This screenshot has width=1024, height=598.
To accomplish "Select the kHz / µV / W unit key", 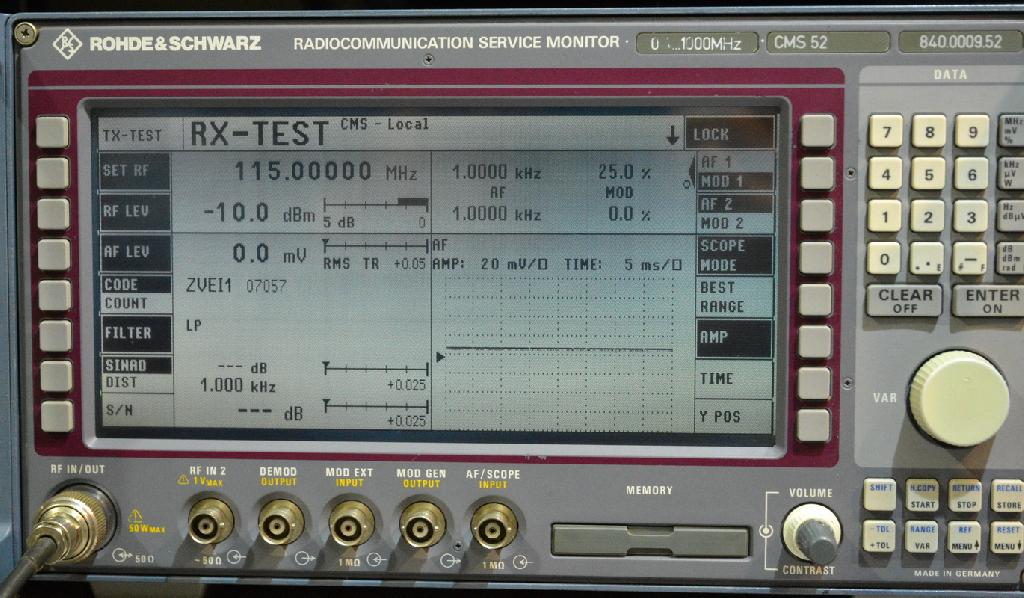I will [x=1012, y=174].
